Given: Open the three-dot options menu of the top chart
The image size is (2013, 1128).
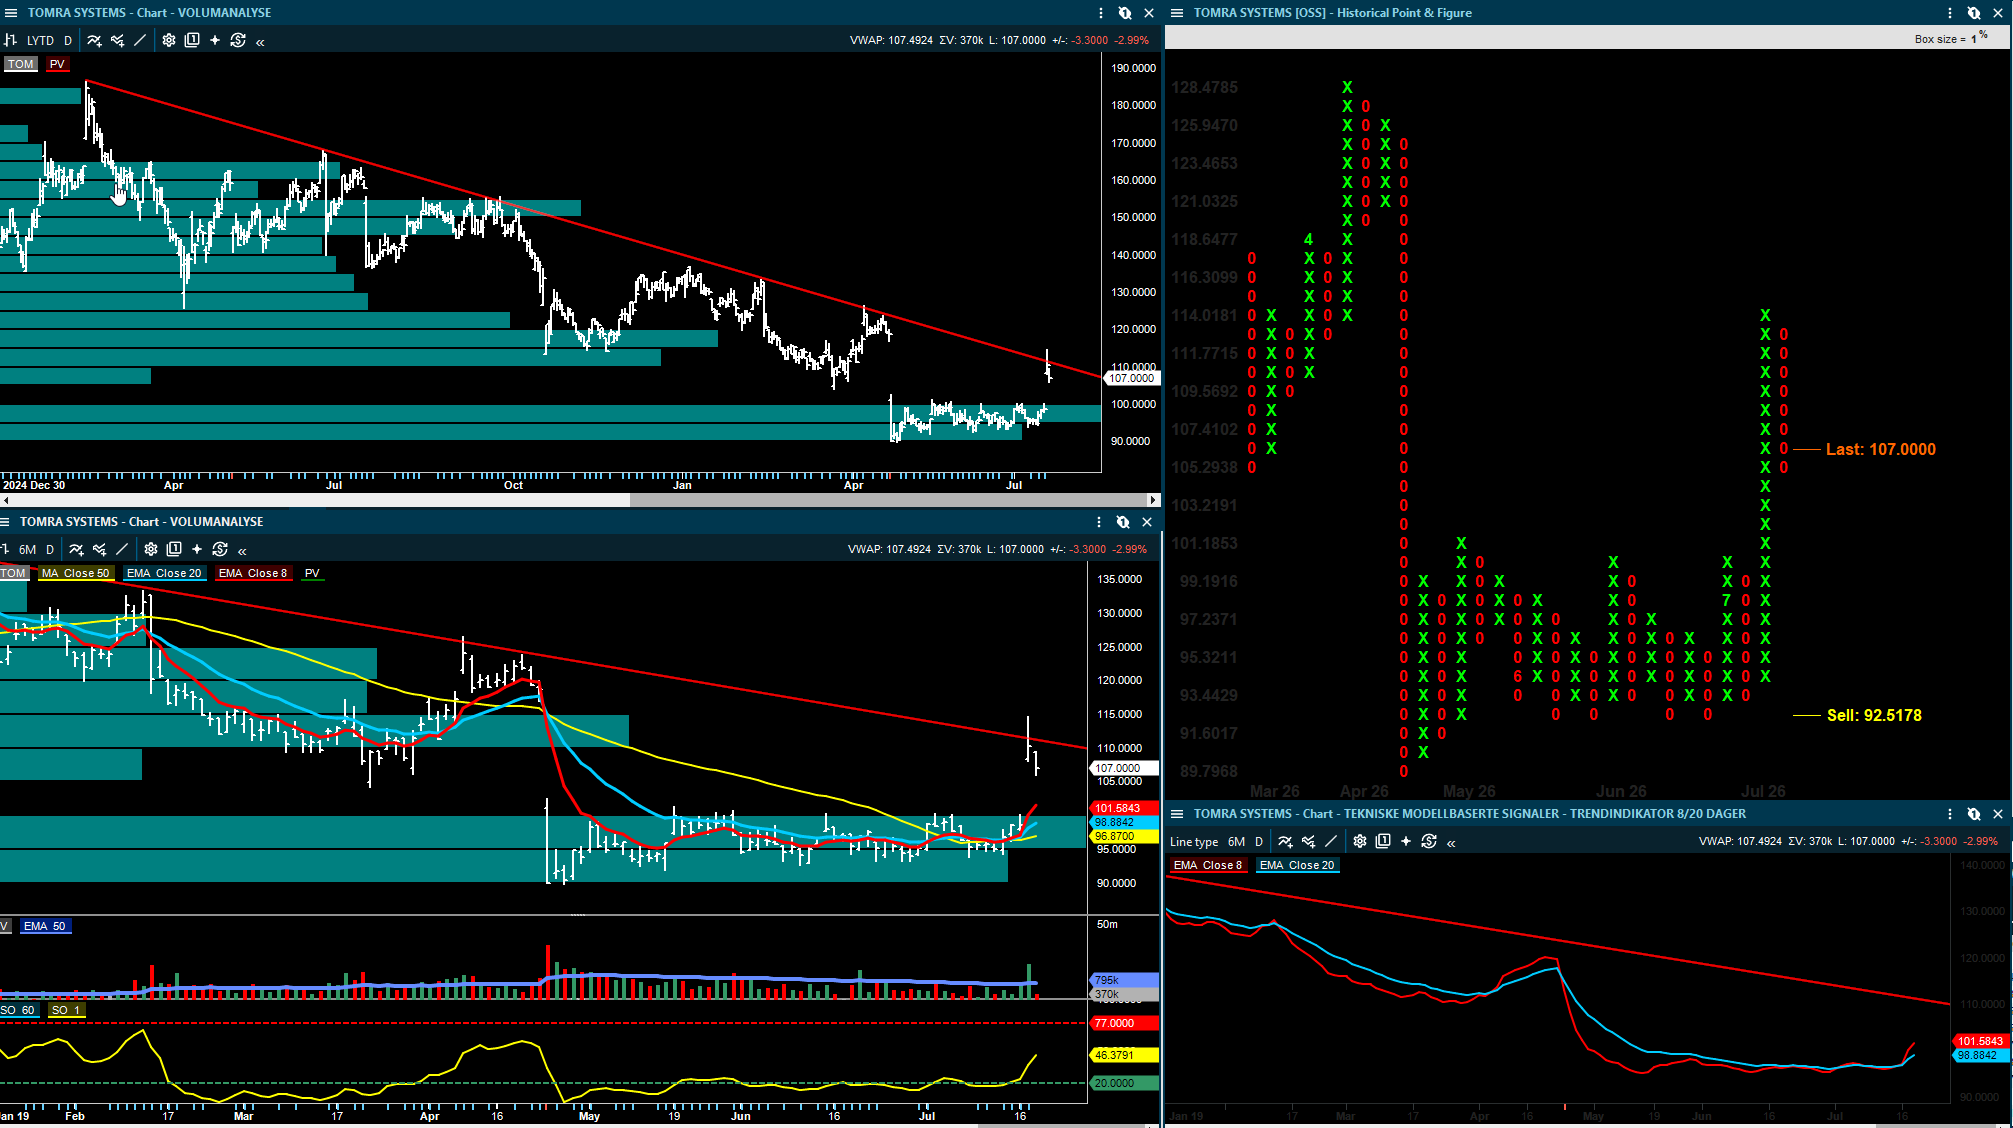Looking at the screenshot, I should click(1101, 13).
